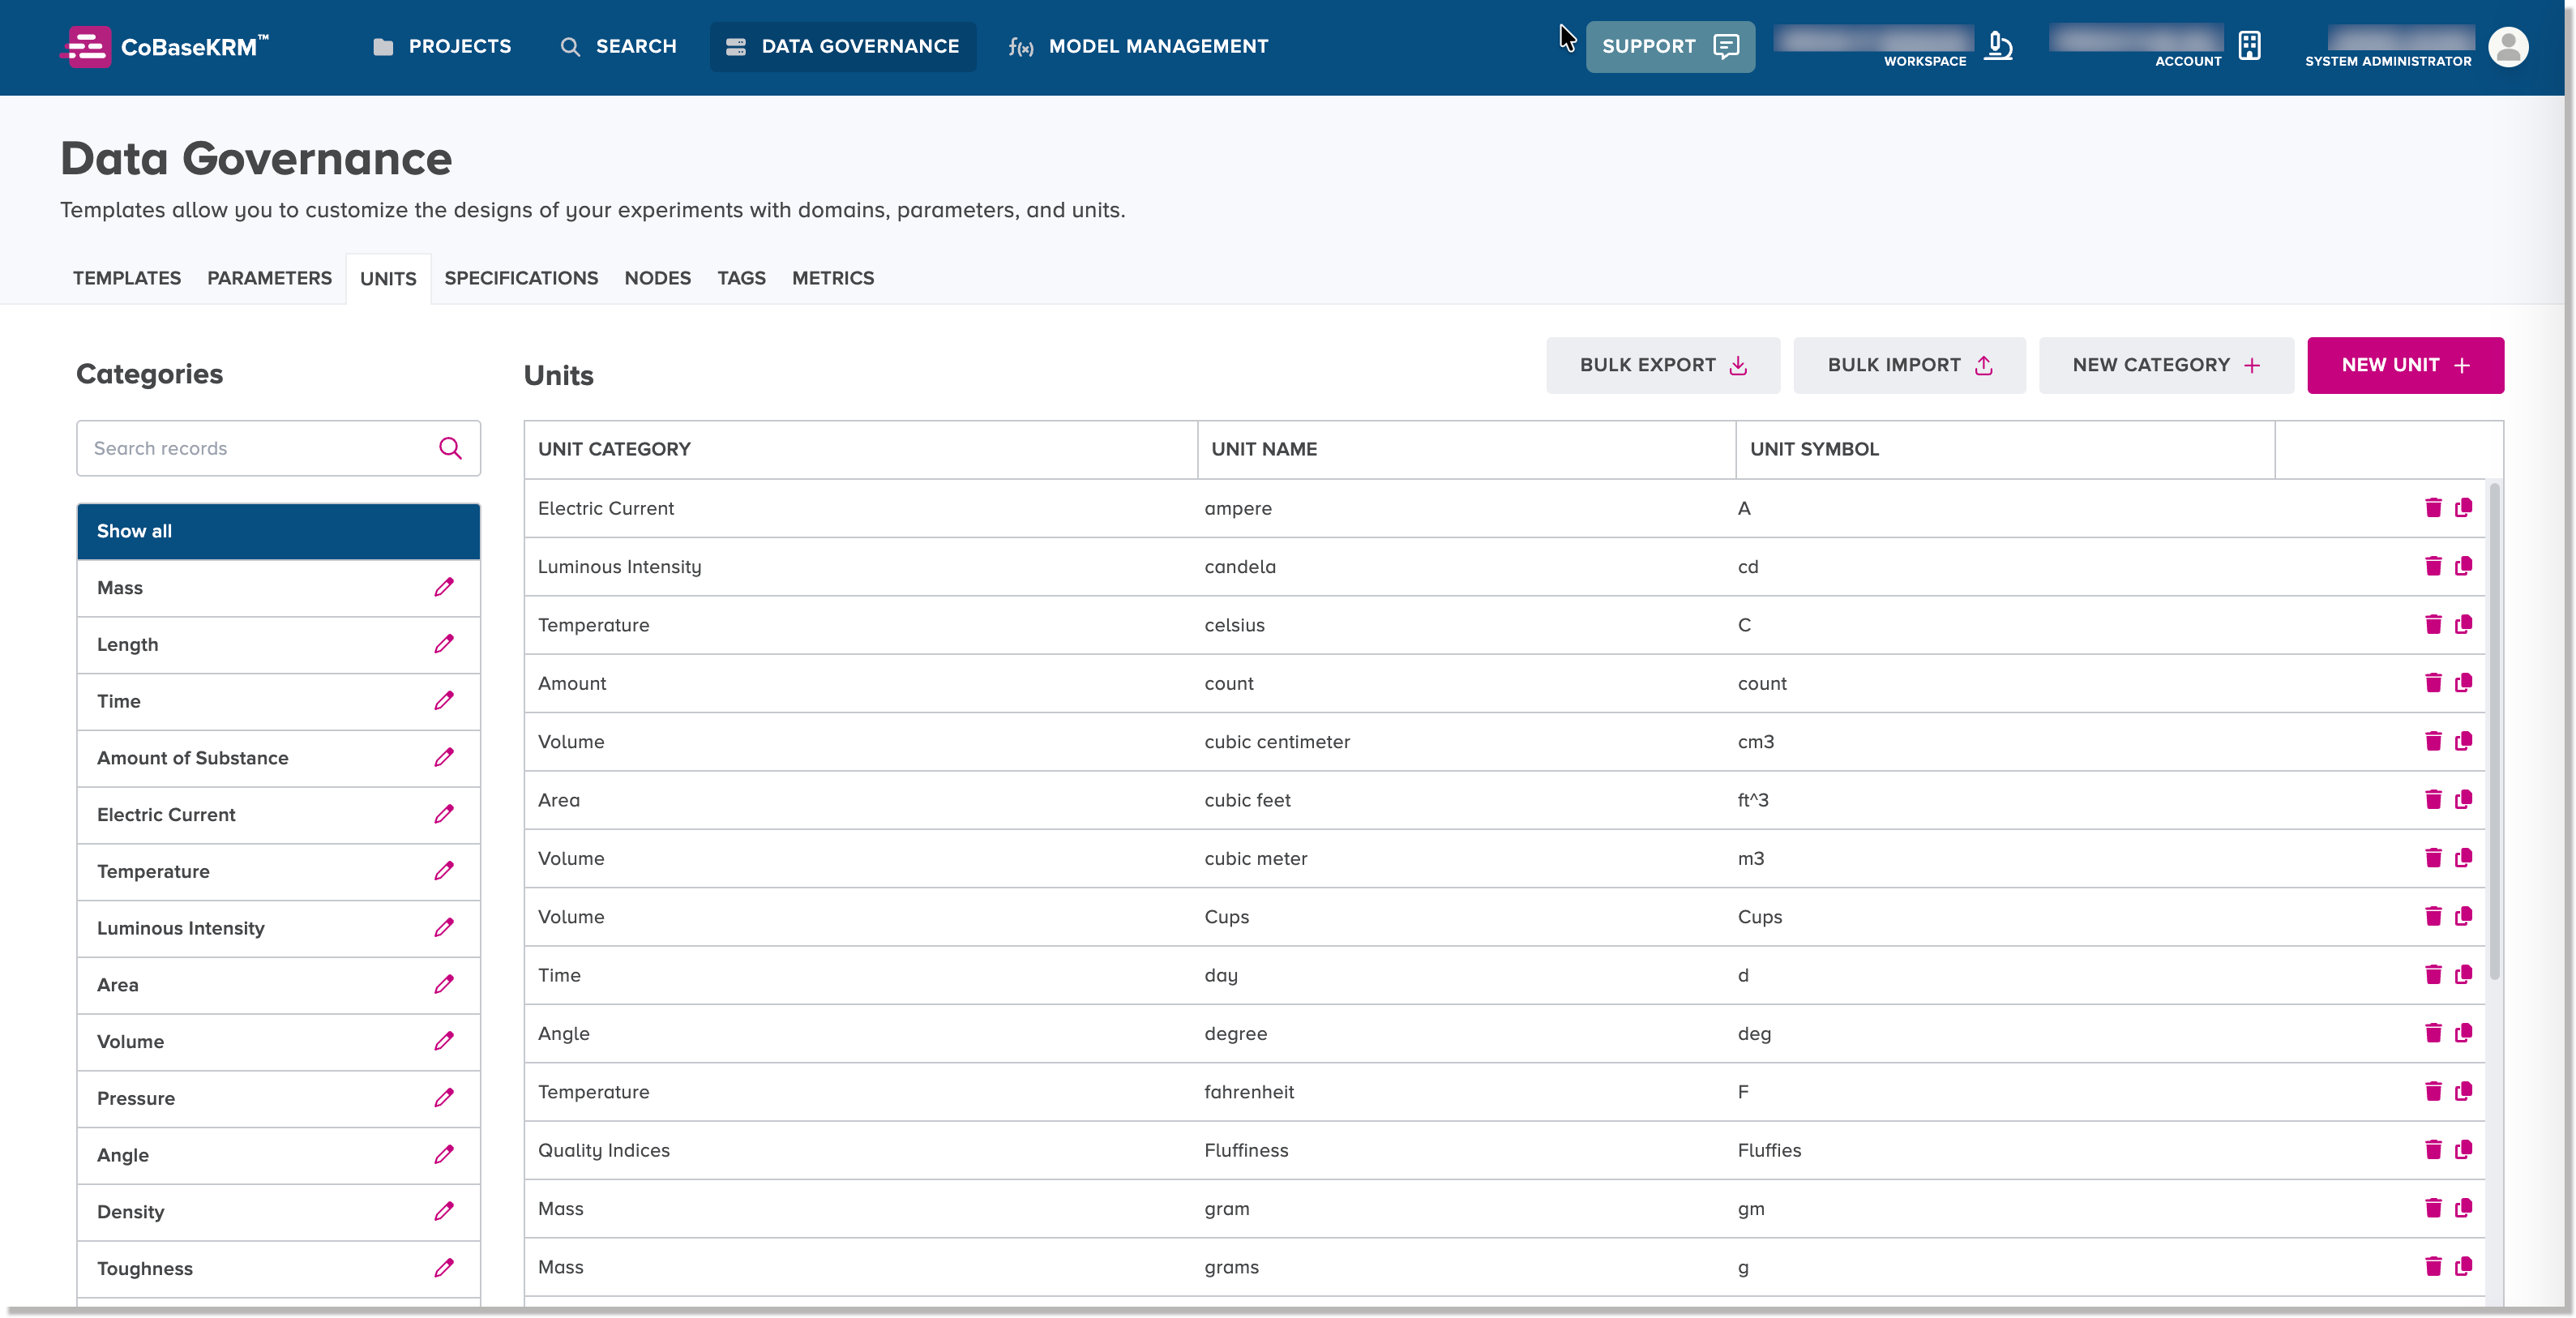Viewport: 2576px width, 1318px height.
Task: Edit the Length category
Action: 444,644
